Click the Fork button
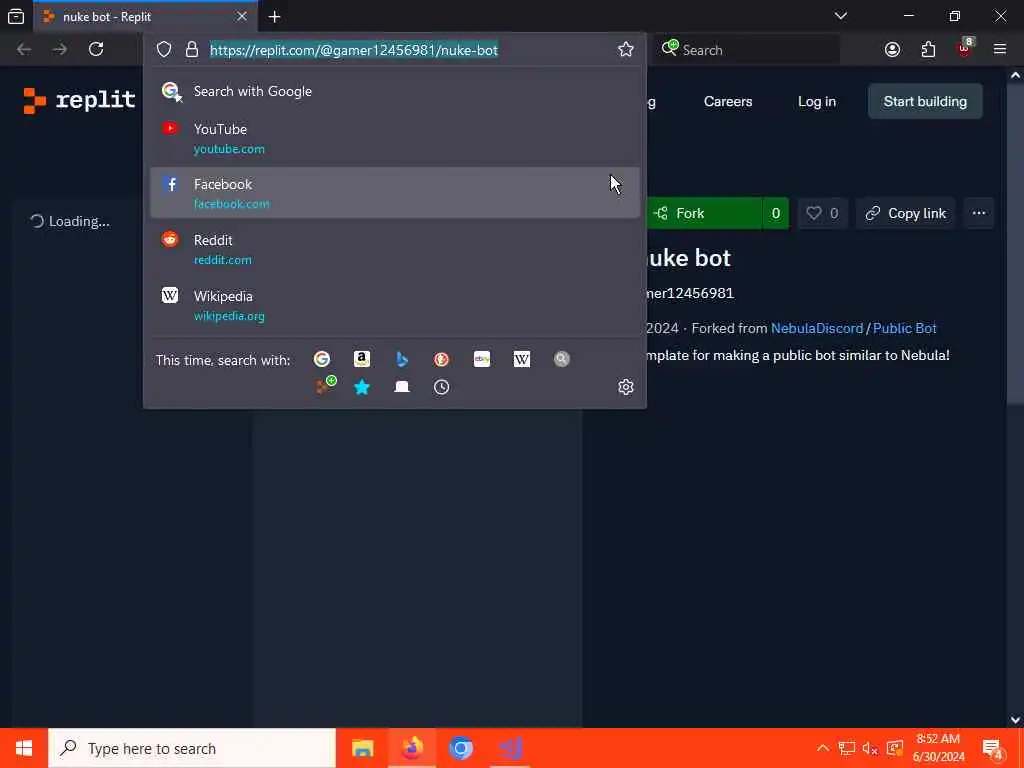This screenshot has height=768, width=1024. pos(703,213)
